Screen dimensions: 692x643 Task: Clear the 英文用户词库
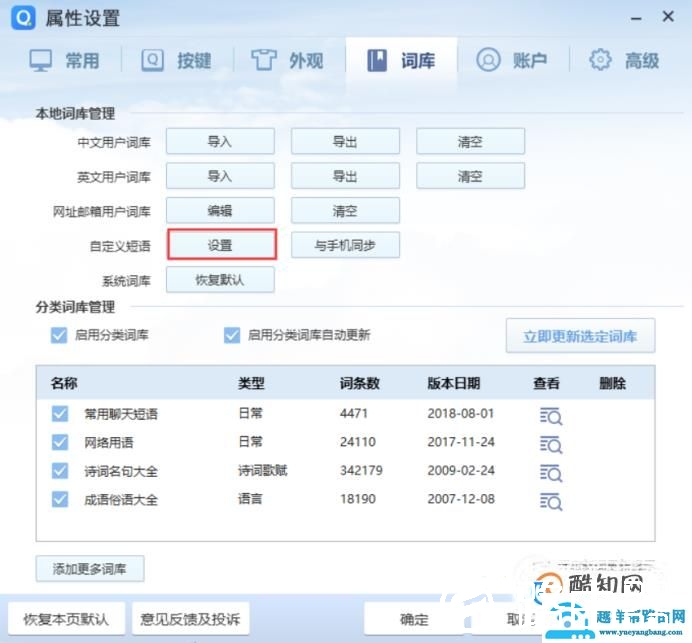tap(470, 176)
